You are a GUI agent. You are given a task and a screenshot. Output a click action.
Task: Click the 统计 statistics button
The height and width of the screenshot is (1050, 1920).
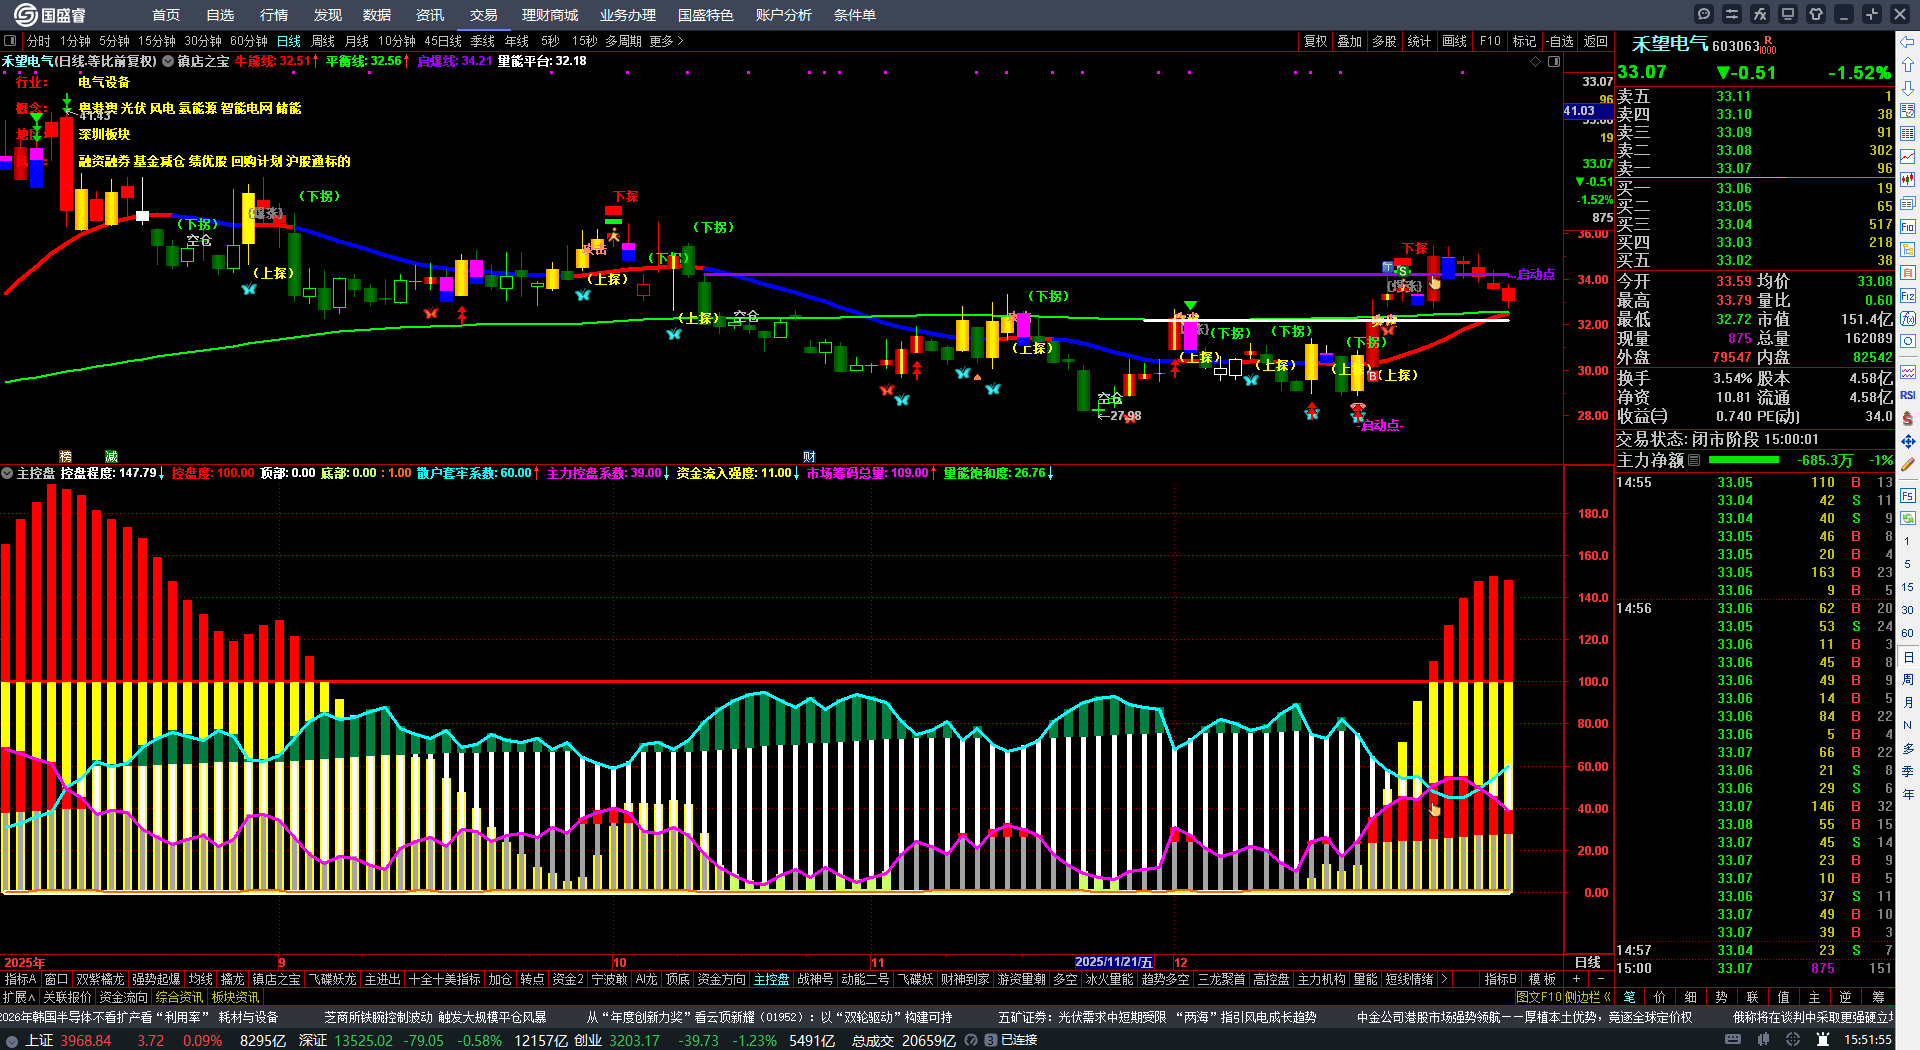click(x=1419, y=41)
